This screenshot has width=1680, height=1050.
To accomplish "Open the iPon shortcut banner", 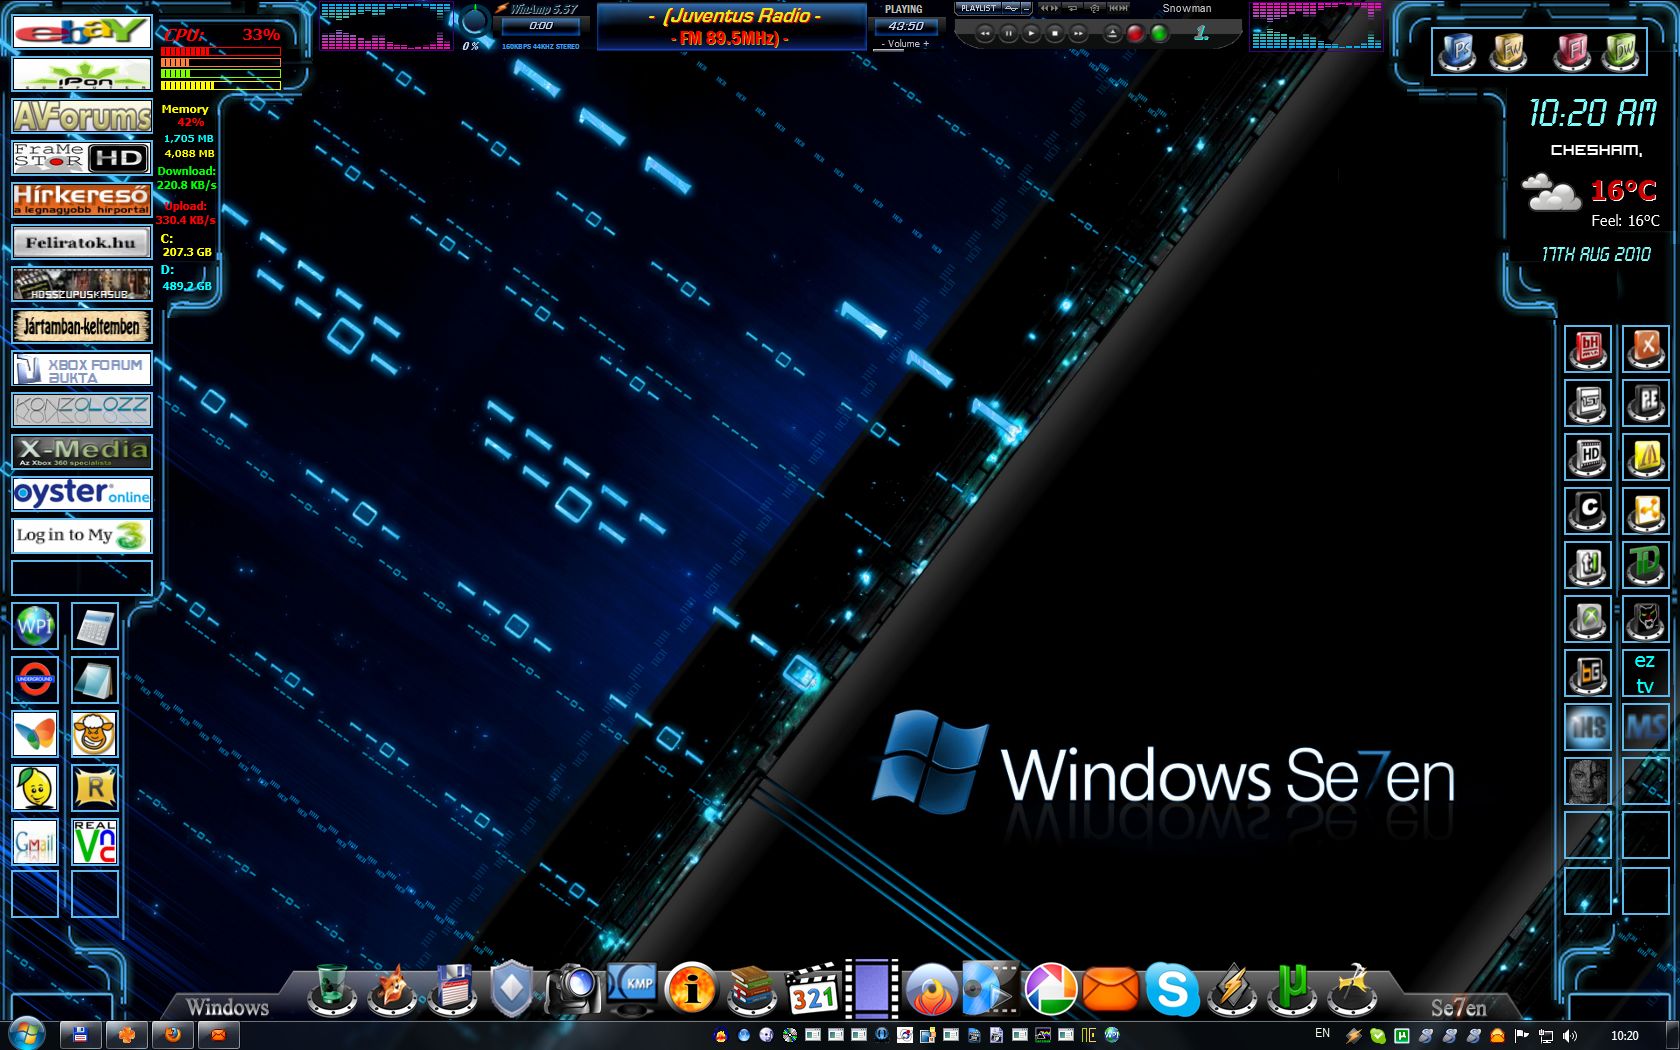I will point(82,74).
